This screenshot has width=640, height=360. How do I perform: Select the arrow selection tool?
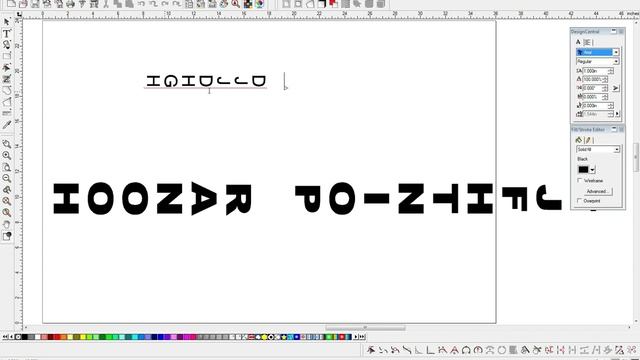coord(7,22)
